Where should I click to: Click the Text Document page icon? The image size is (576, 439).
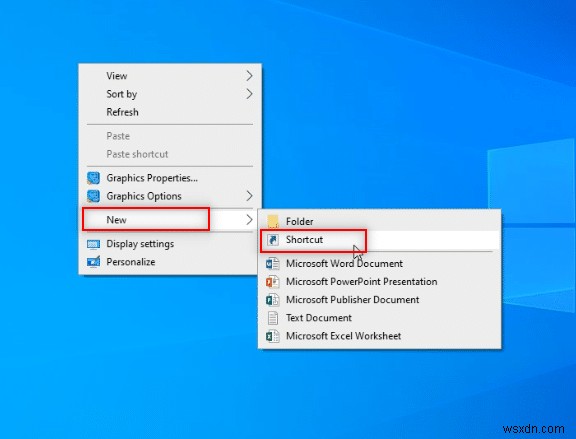(x=273, y=318)
